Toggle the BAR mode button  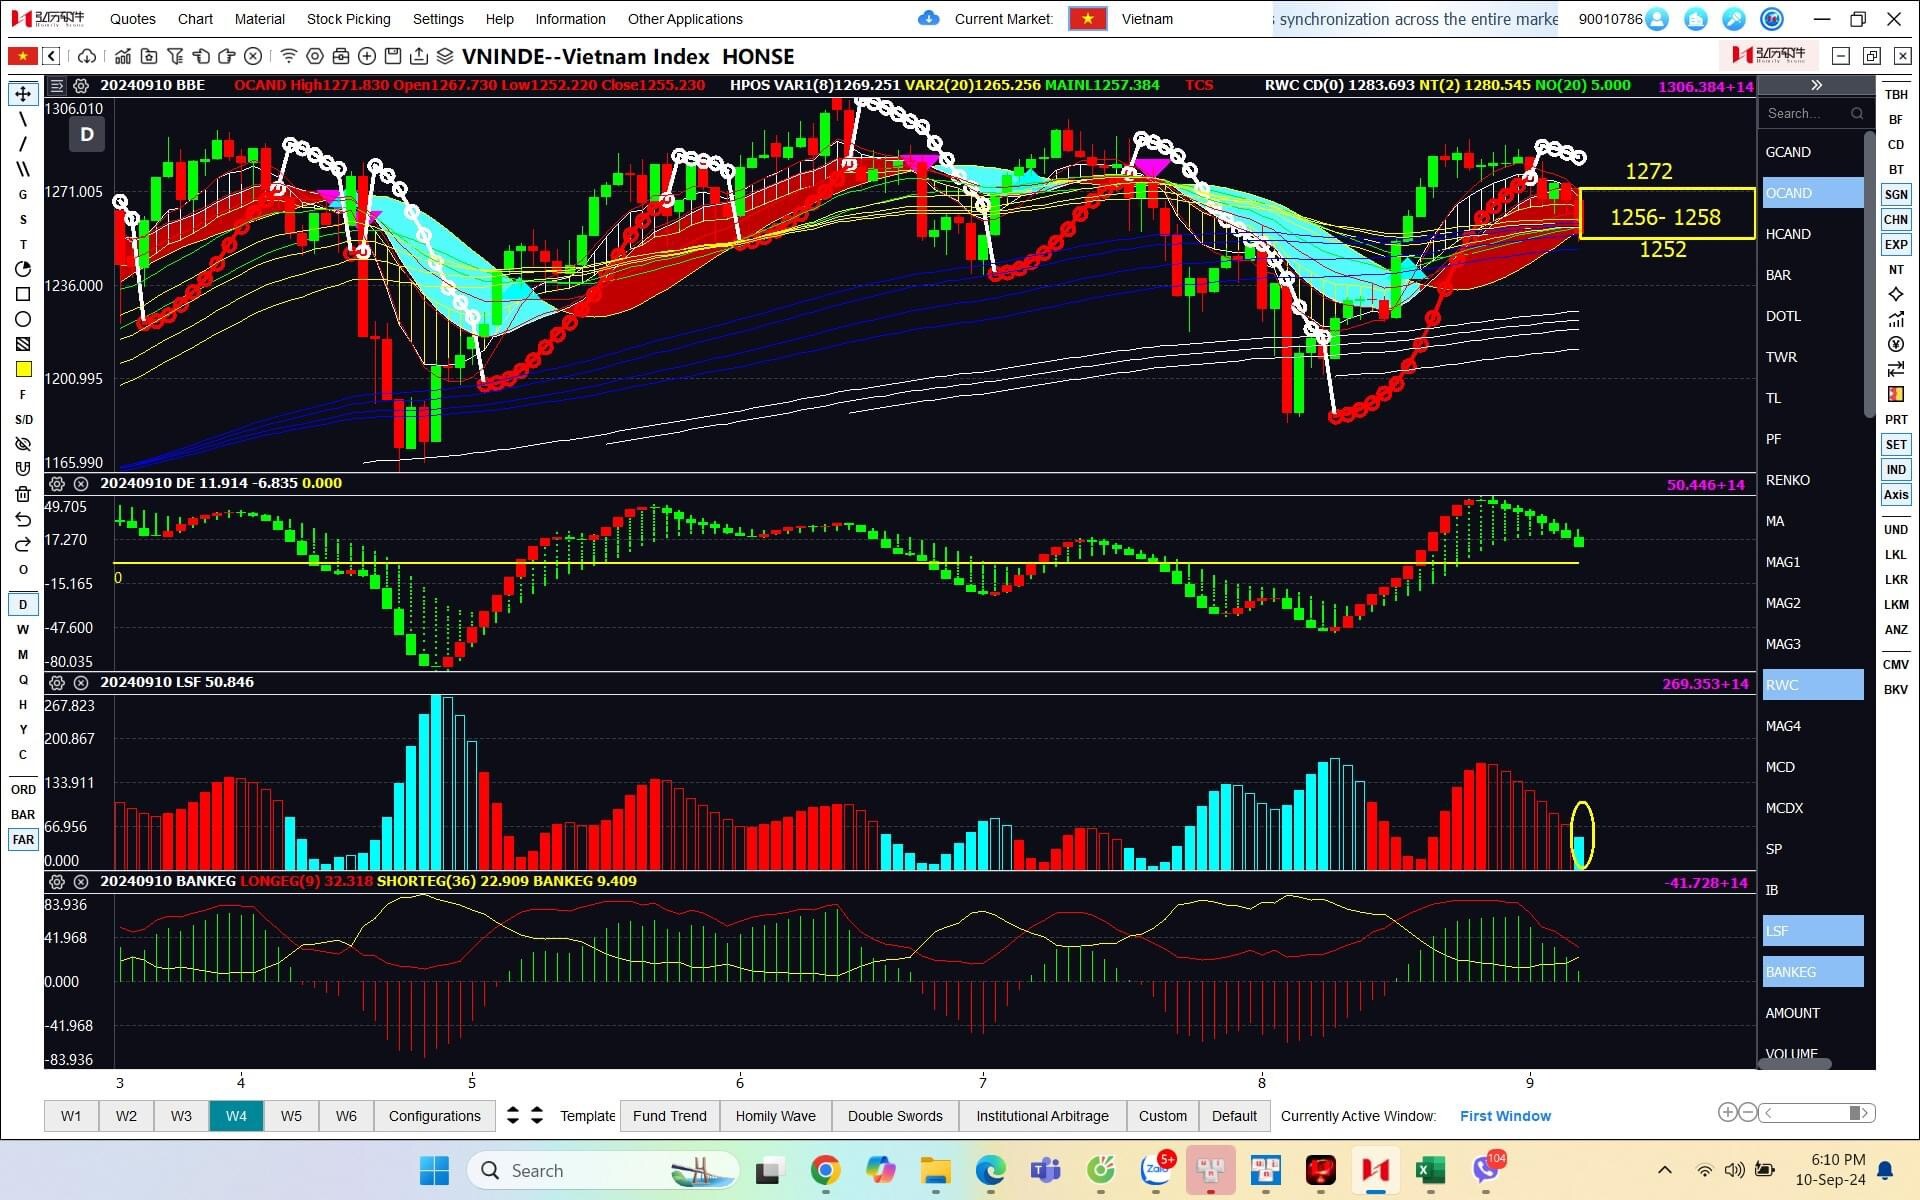23,815
